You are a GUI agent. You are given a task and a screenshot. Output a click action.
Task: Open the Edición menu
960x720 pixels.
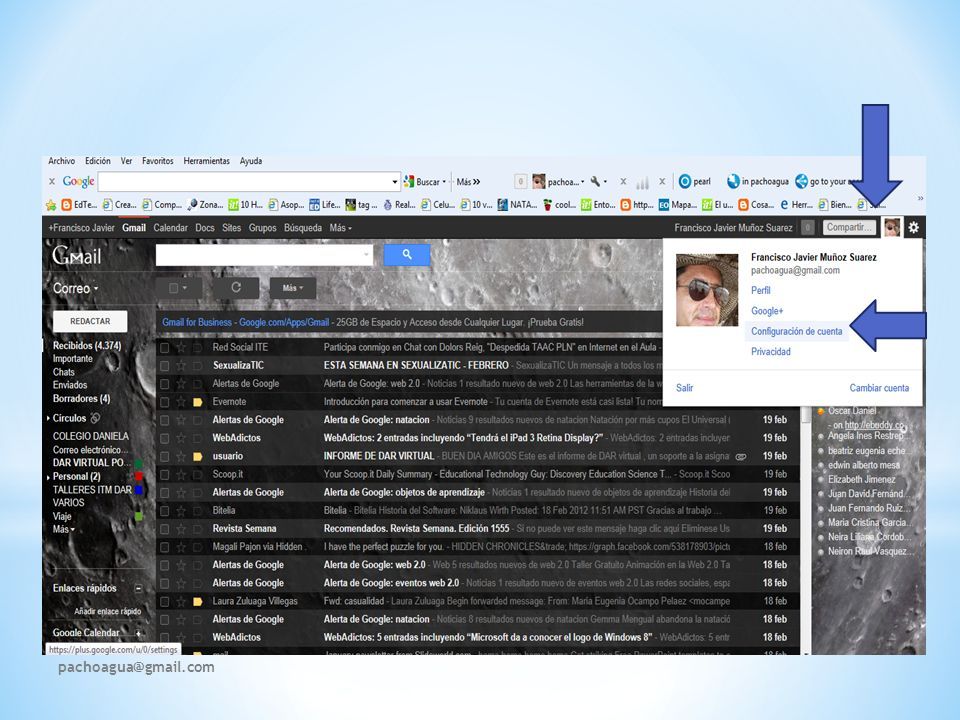[98, 161]
